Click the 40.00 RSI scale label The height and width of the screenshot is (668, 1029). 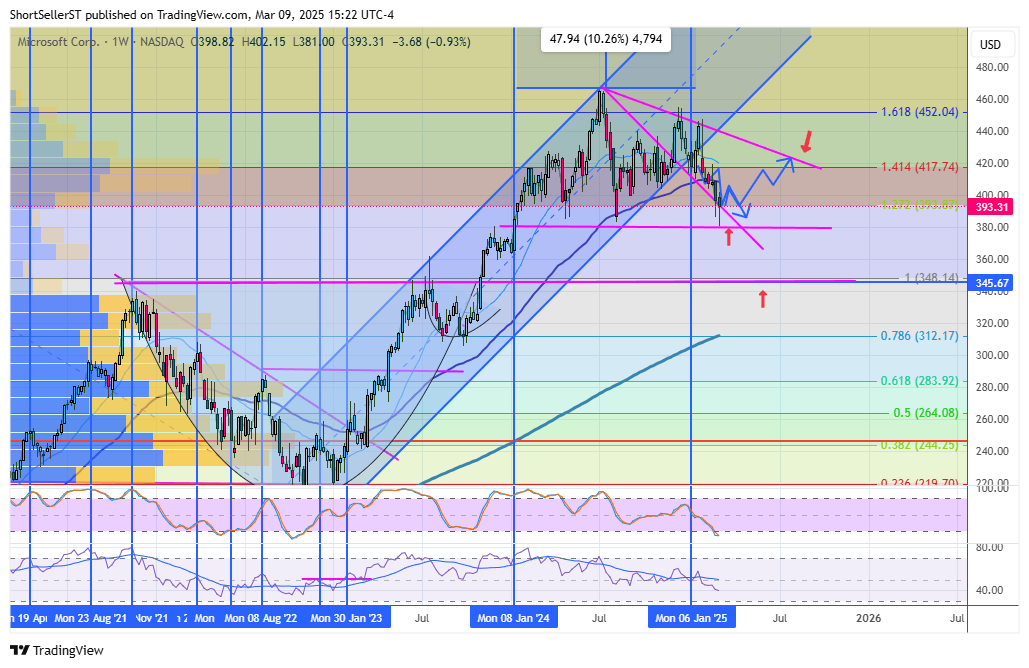[990, 590]
